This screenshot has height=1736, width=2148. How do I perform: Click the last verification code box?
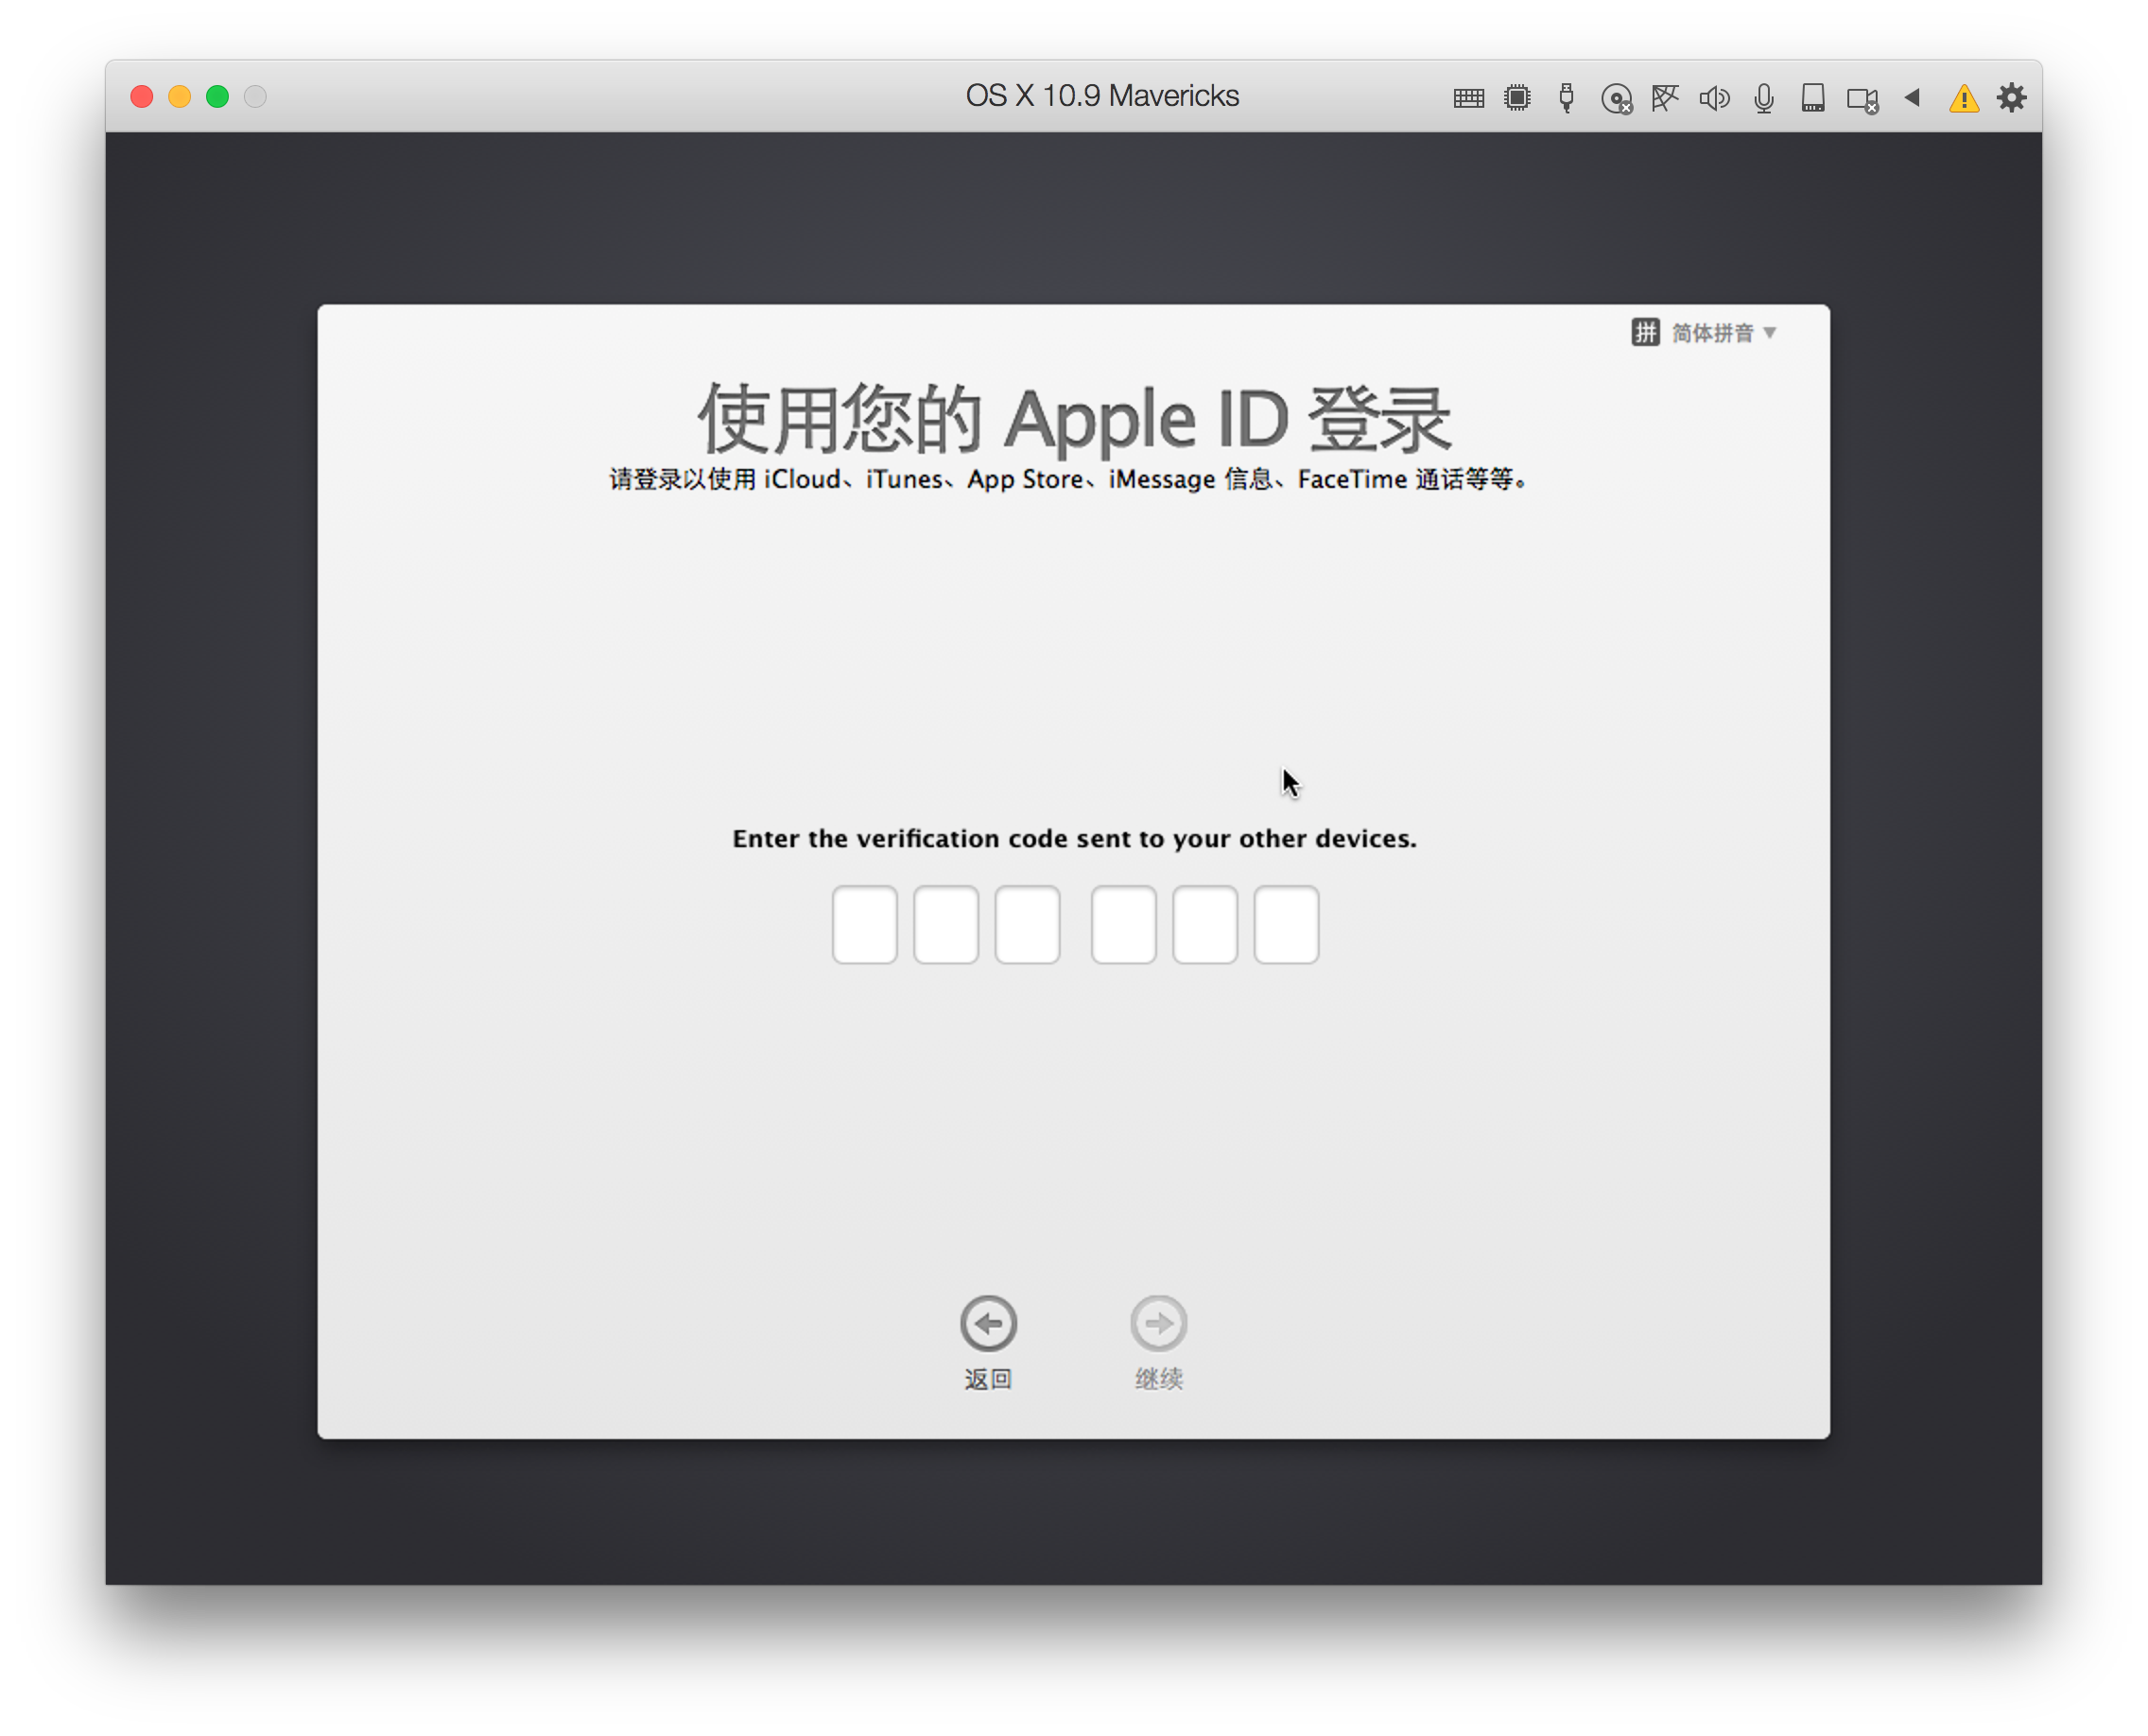(1286, 925)
